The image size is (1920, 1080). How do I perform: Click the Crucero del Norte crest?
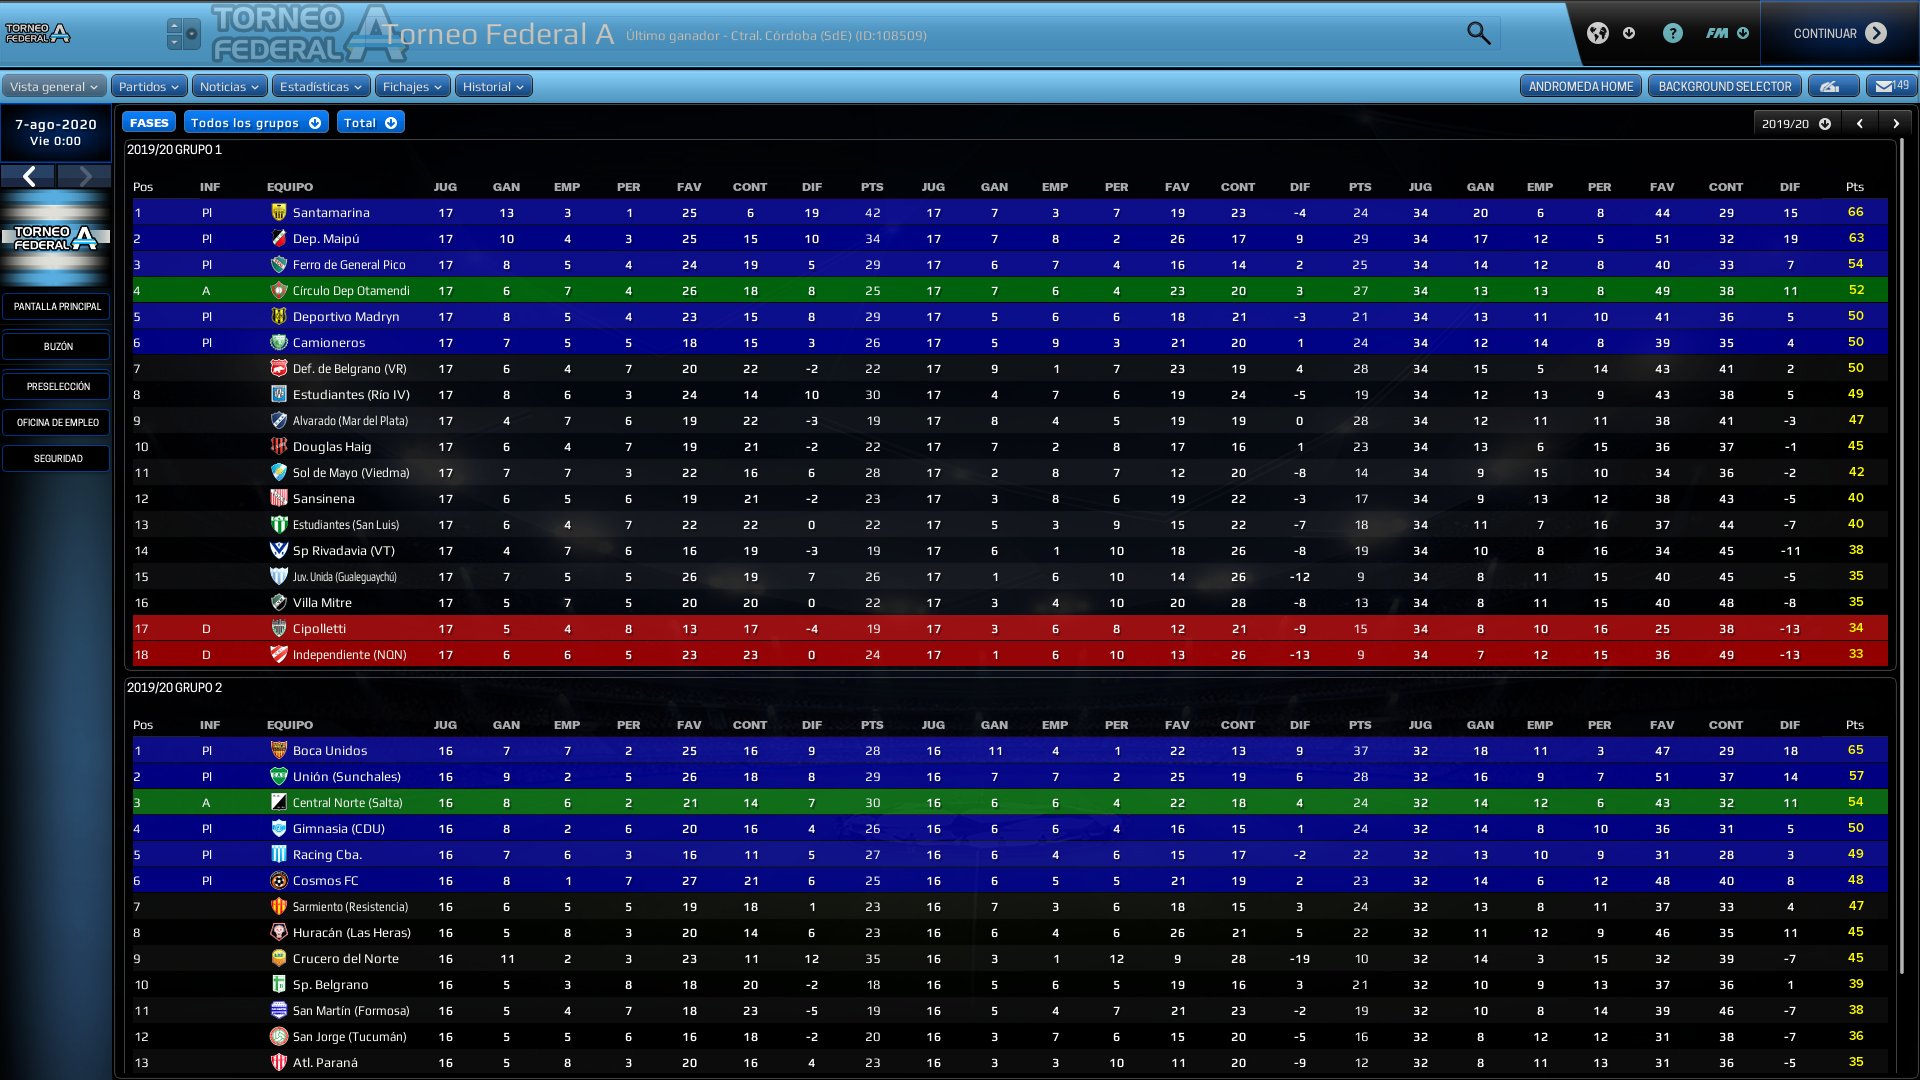coord(279,958)
